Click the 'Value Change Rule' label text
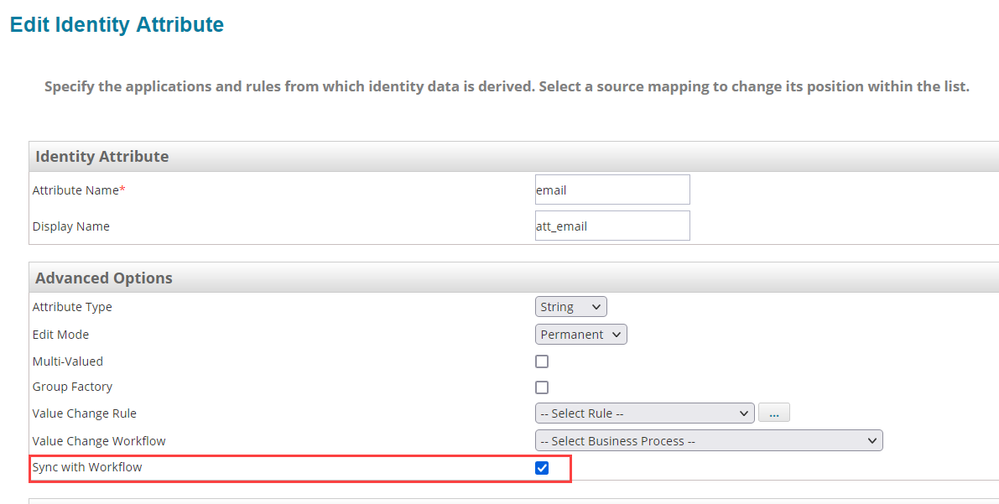Screen dimensions: 999x504 coord(84,413)
